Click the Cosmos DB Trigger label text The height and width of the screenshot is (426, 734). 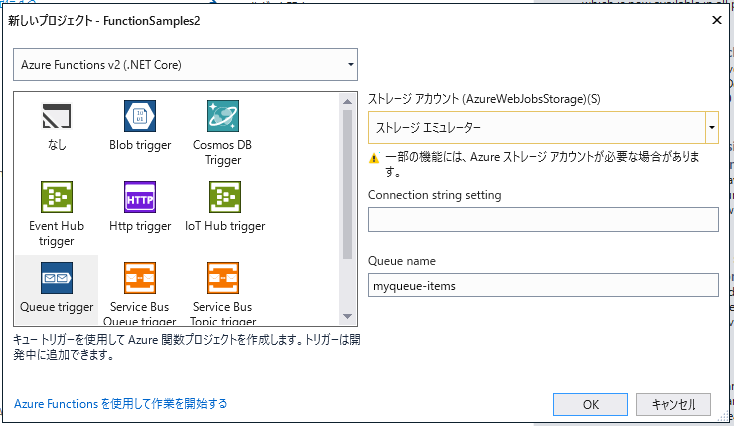click(x=223, y=152)
